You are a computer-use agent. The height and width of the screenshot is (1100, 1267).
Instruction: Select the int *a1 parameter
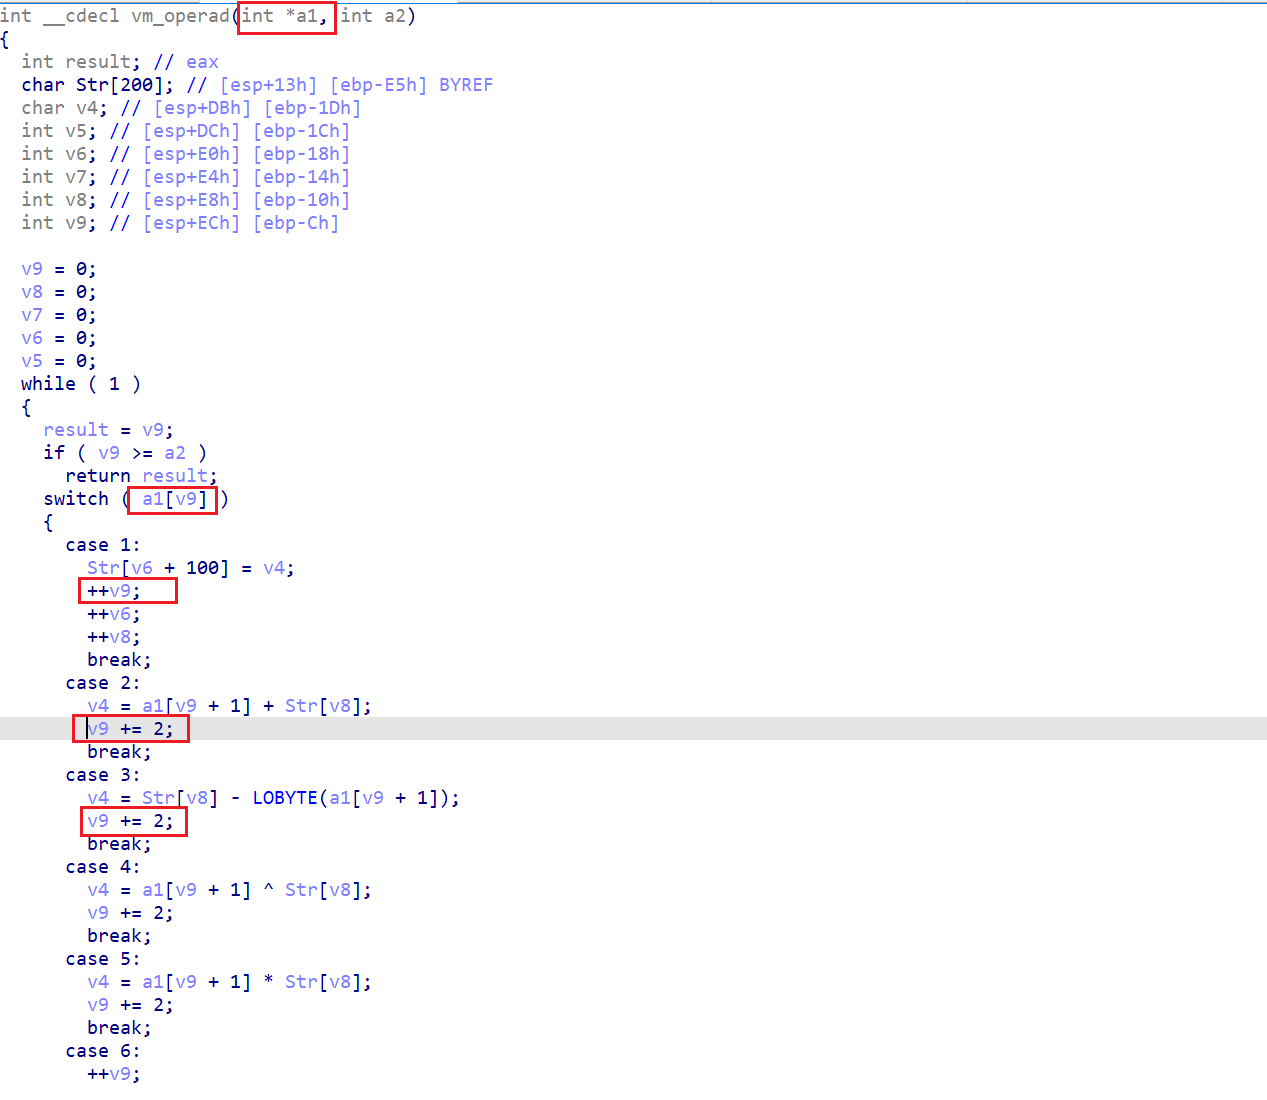(285, 16)
